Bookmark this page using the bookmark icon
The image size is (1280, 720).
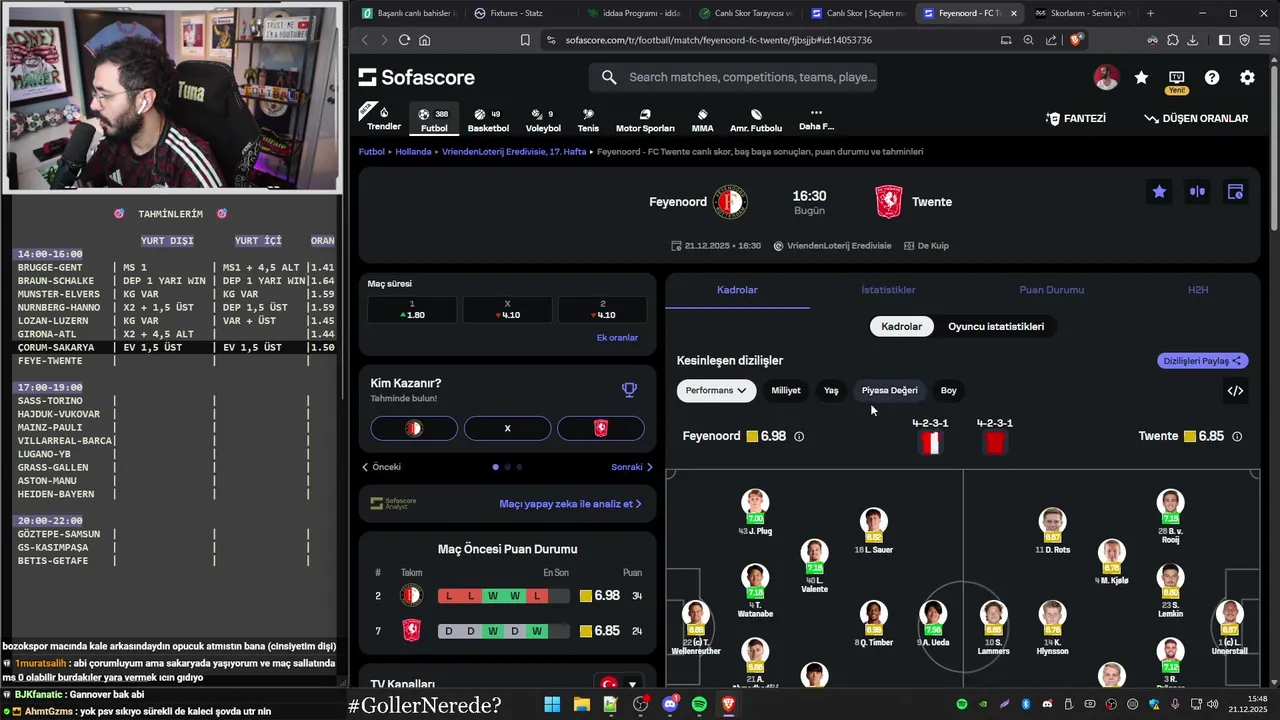(x=525, y=40)
